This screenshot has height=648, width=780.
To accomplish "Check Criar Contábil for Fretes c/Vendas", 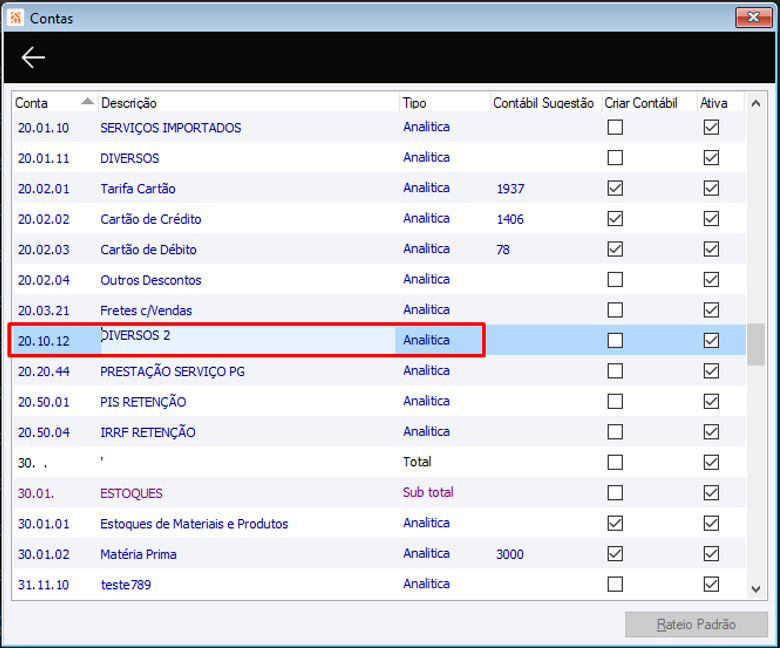I will click(615, 310).
